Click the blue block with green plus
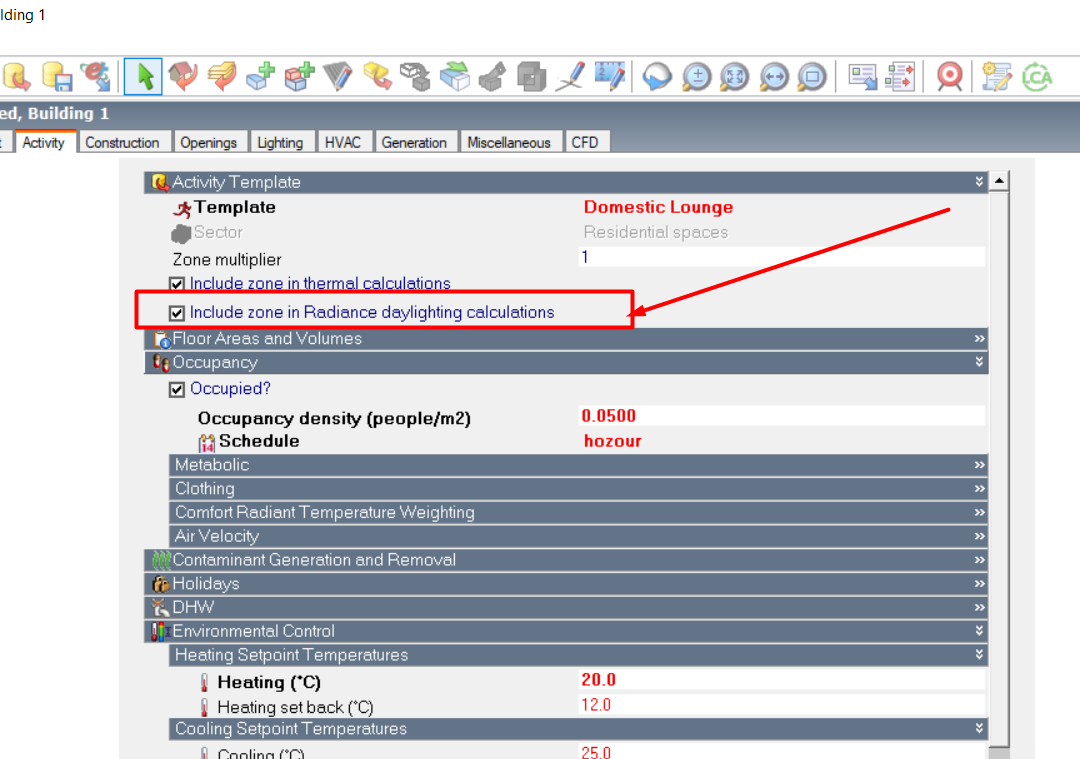 pyautogui.click(x=260, y=76)
